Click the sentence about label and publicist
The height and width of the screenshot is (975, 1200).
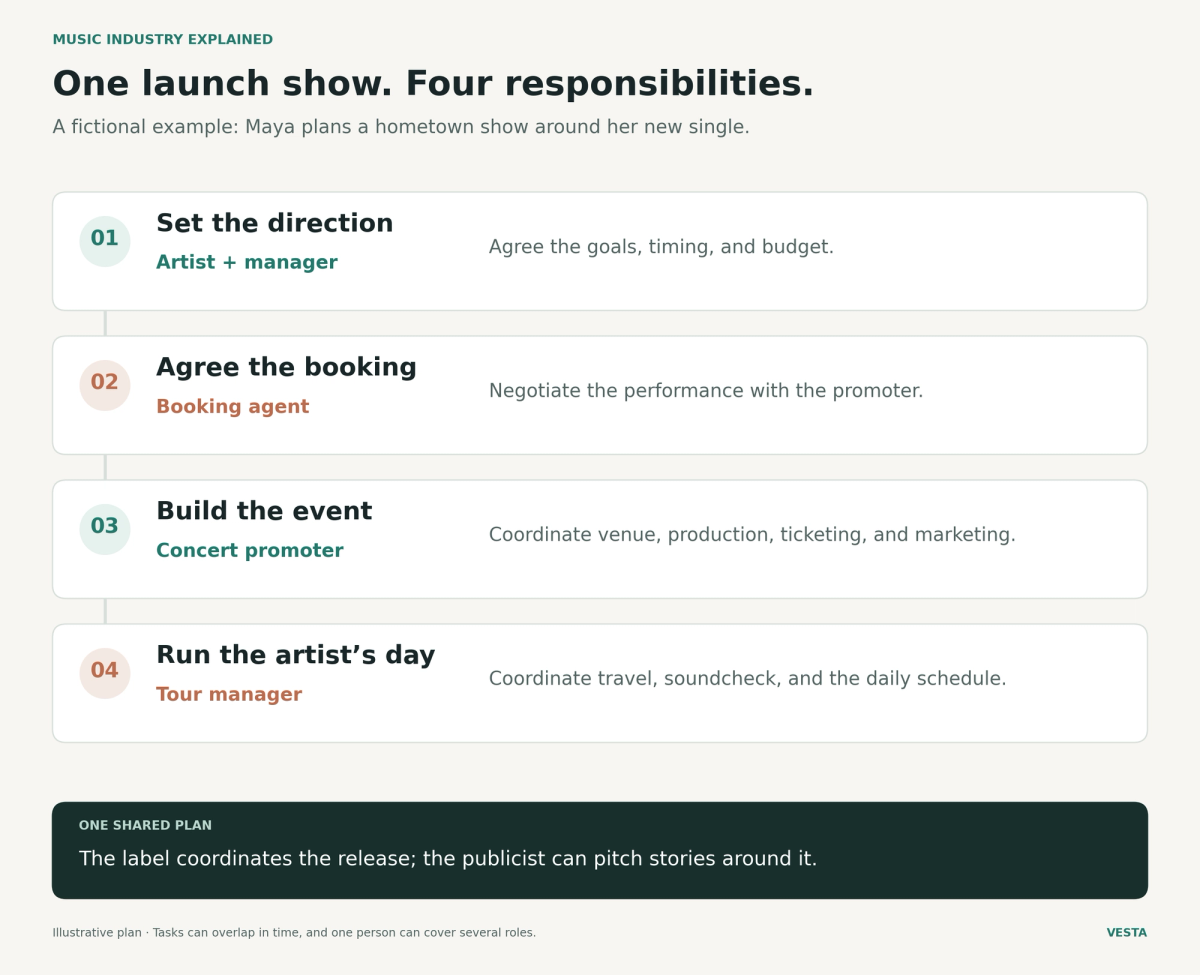[448, 859]
